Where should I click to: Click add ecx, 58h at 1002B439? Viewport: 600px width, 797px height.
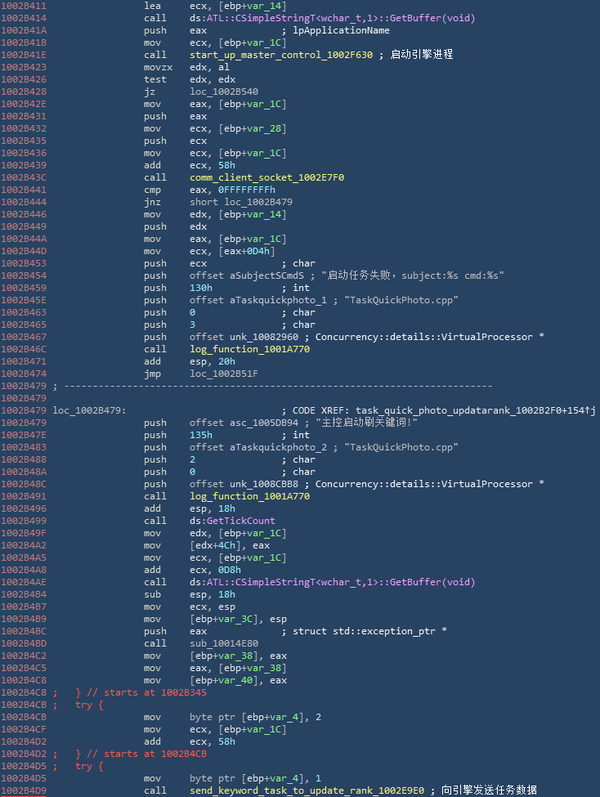[189, 165]
